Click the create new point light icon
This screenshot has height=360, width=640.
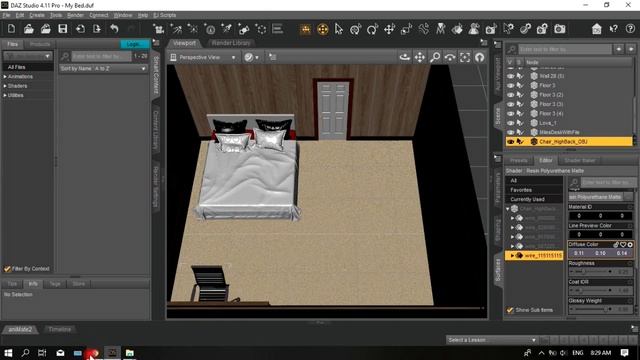[193, 29]
